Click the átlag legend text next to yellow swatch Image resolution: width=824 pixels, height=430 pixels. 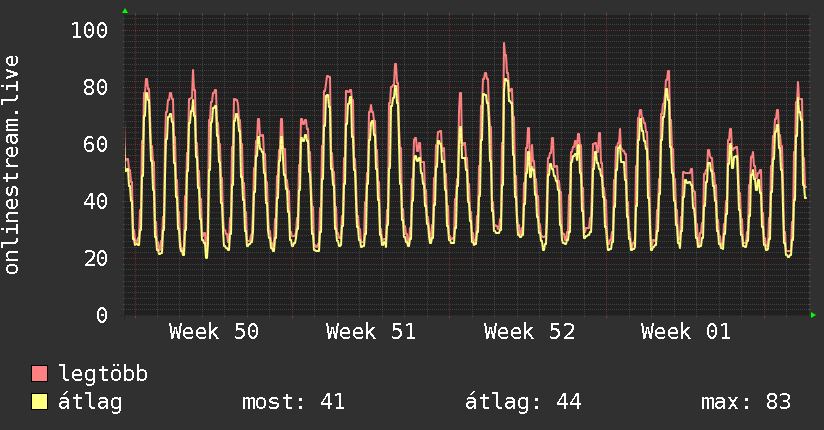click(91, 402)
